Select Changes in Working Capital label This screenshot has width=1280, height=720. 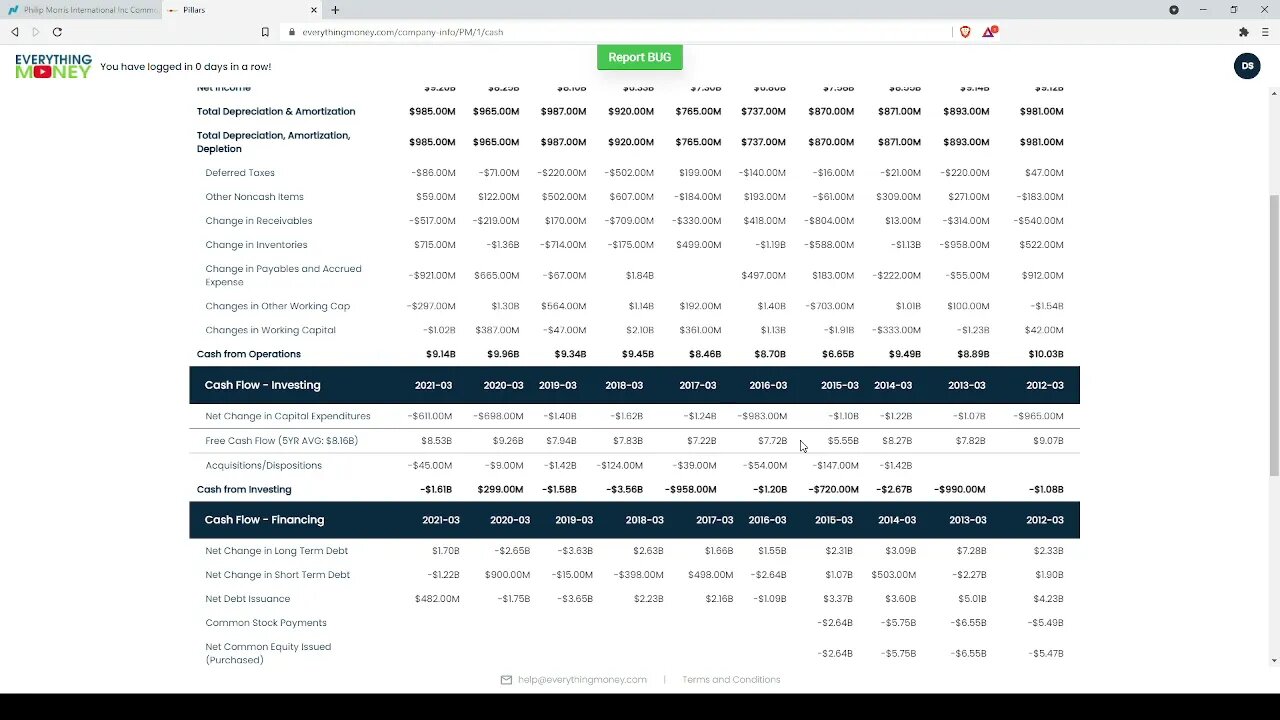tap(270, 330)
